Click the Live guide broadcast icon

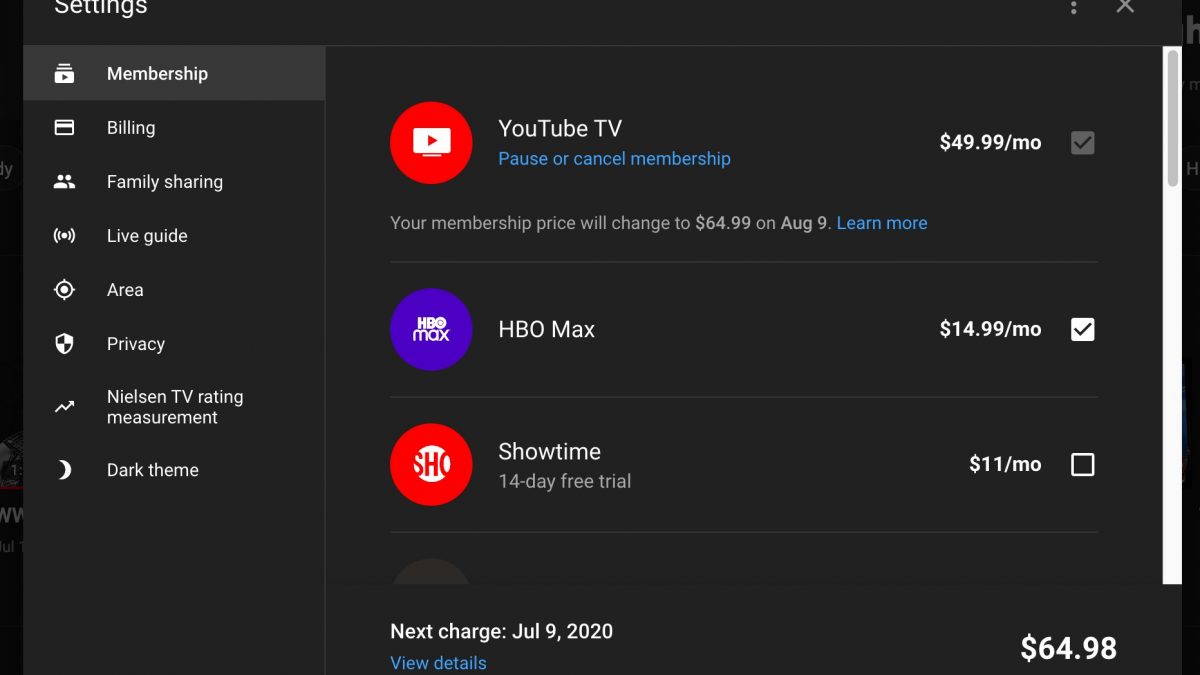(x=64, y=236)
